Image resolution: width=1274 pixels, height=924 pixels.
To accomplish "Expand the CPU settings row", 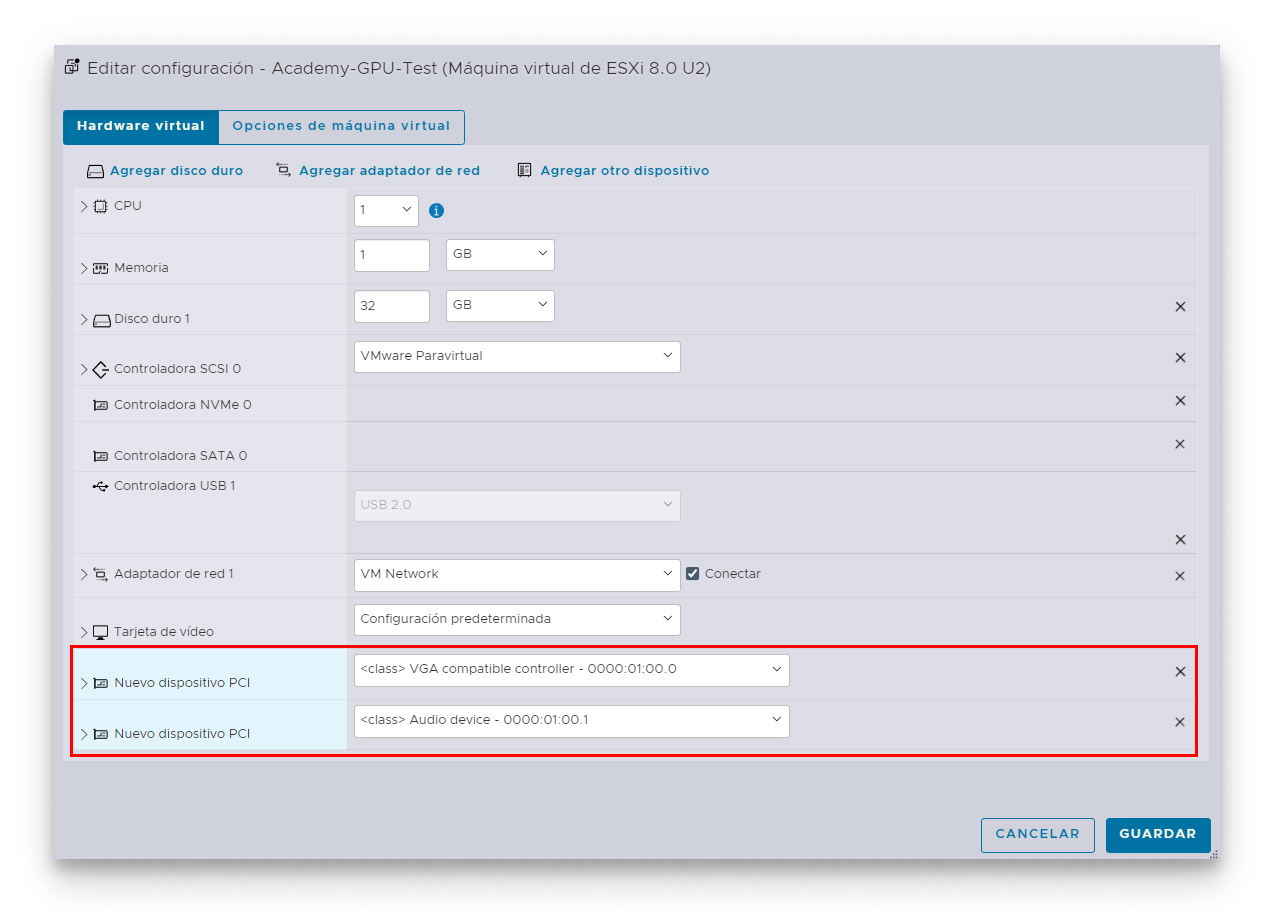I will tap(84, 206).
